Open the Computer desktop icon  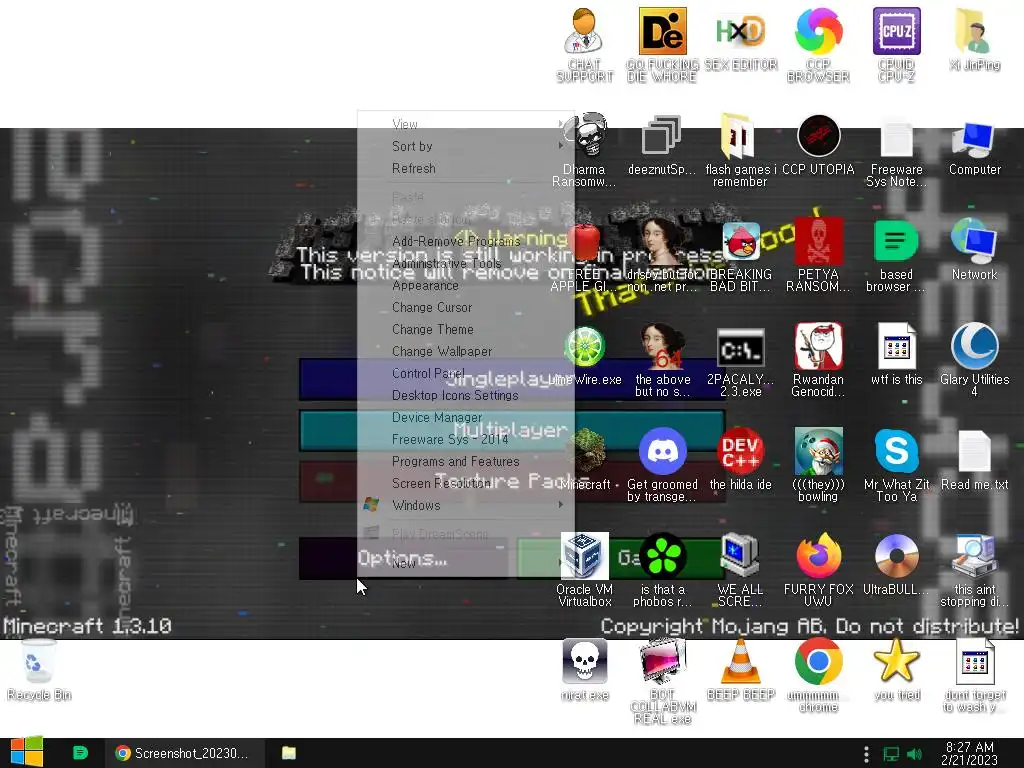coord(974,140)
